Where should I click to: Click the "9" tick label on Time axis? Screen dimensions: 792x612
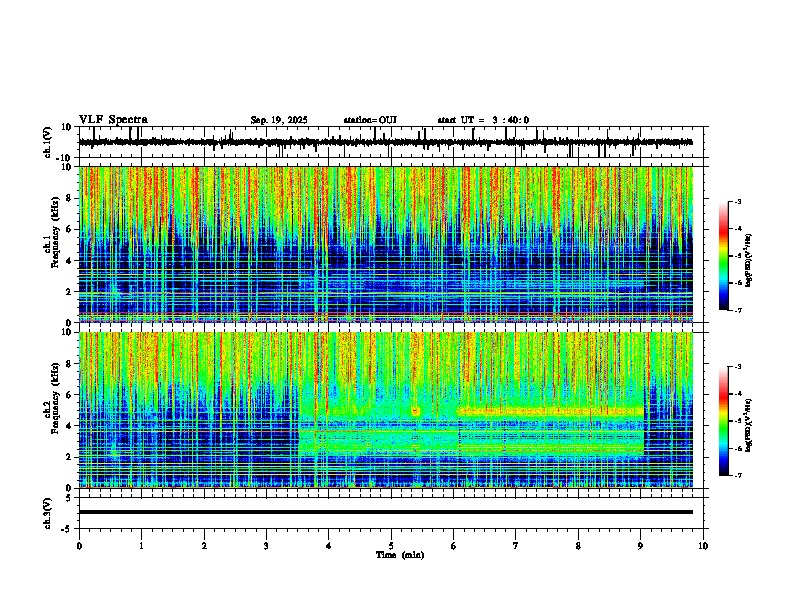(x=640, y=546)
